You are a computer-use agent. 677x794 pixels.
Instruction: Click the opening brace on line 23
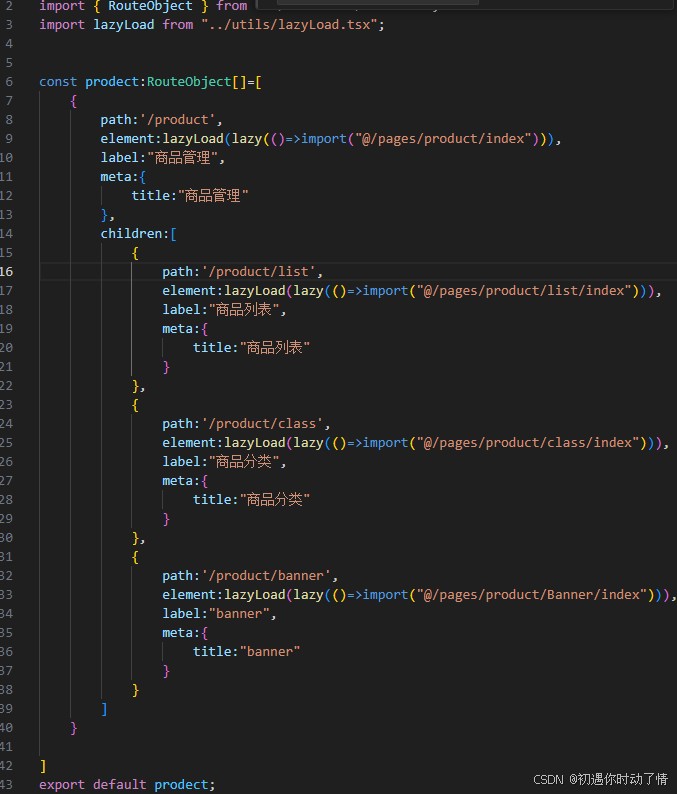(135, 405)
